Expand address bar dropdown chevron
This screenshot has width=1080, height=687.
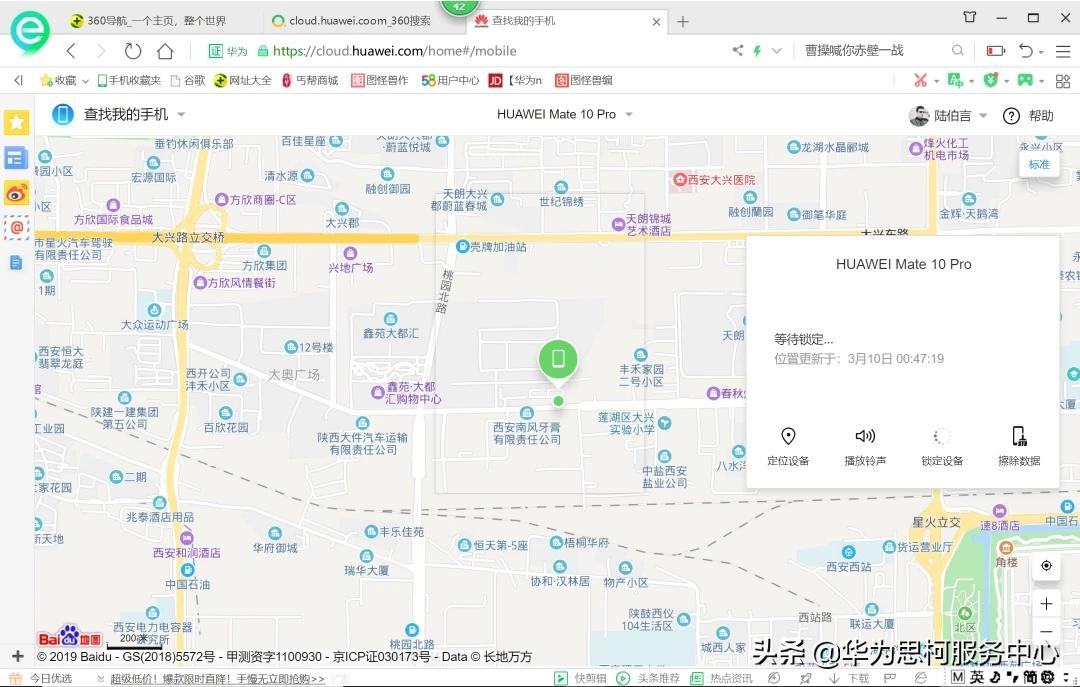point(777,50)
